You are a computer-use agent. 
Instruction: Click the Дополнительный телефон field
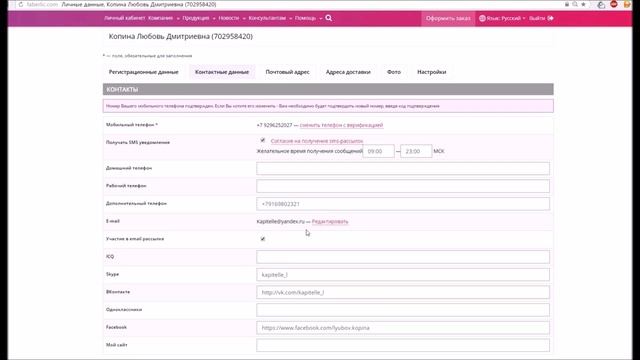(403, 204)
